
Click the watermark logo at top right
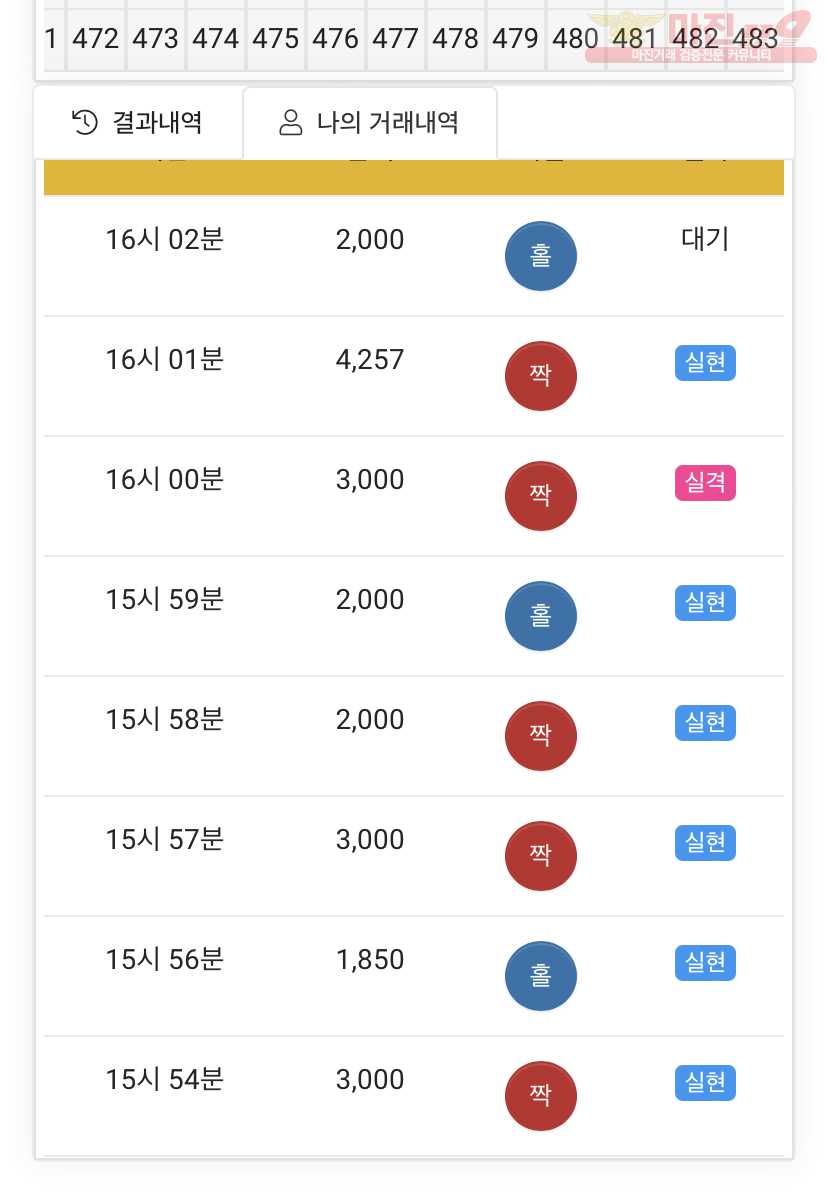click(x=700, y=37)
